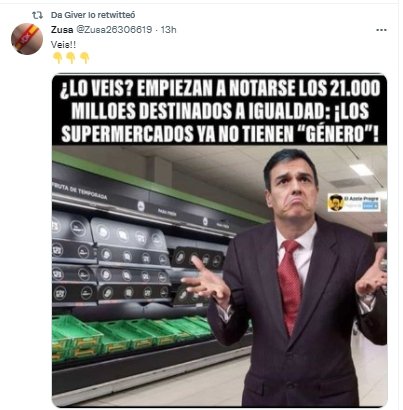This screenshot has height=410, width=403.
Task: Click the "Fruta de temporada" shelf sign
Action: click(x=79, y=191)
